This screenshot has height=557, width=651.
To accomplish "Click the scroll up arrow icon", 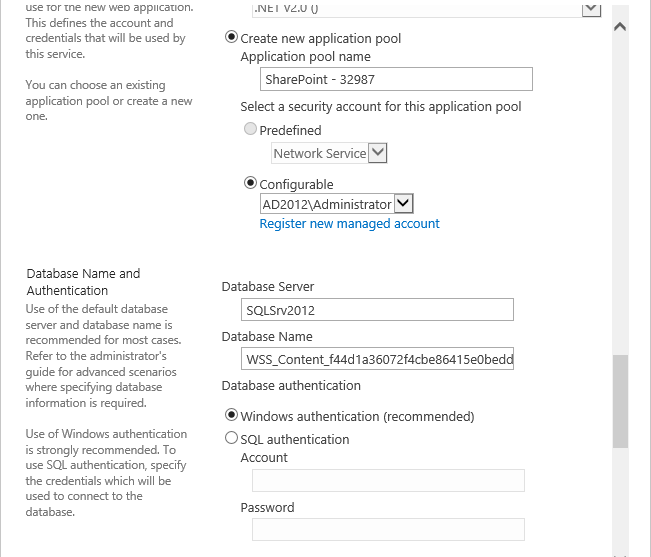I will click(620, 27).
